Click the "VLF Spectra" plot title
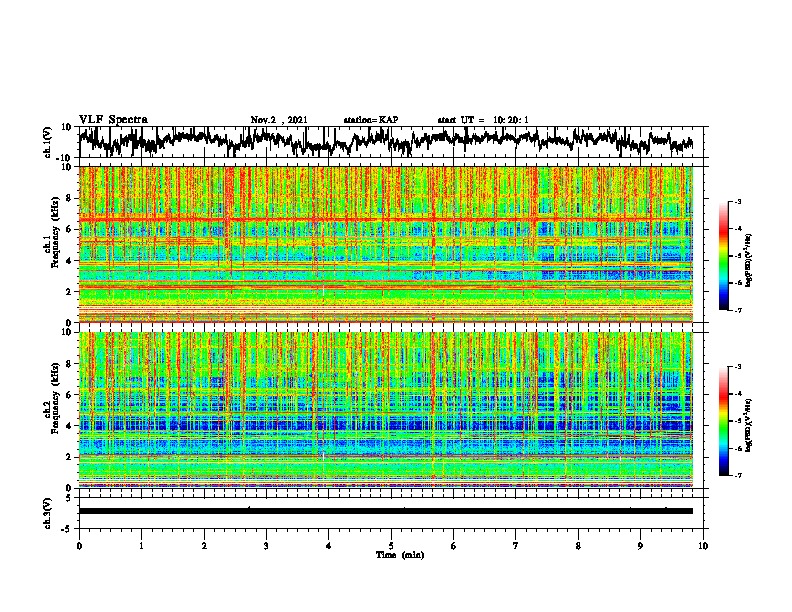 coord(113,120)
